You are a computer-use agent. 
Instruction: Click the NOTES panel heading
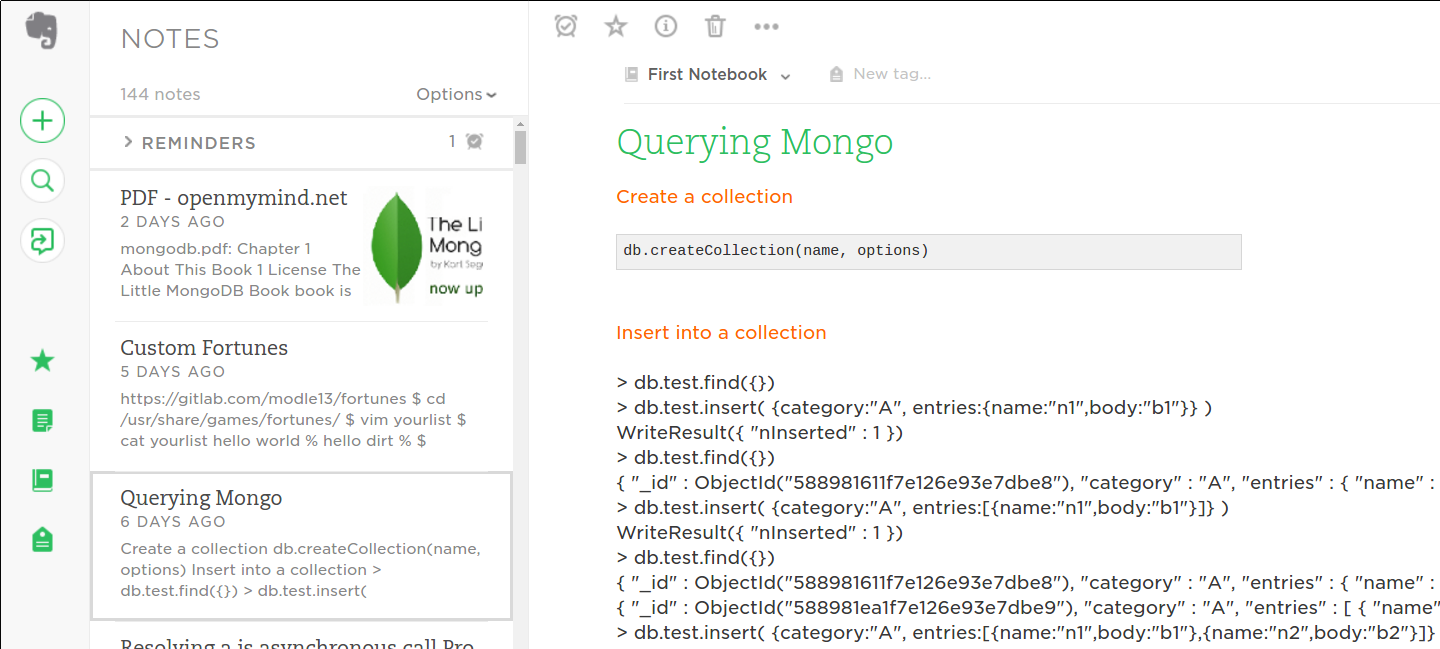(170, 39)
